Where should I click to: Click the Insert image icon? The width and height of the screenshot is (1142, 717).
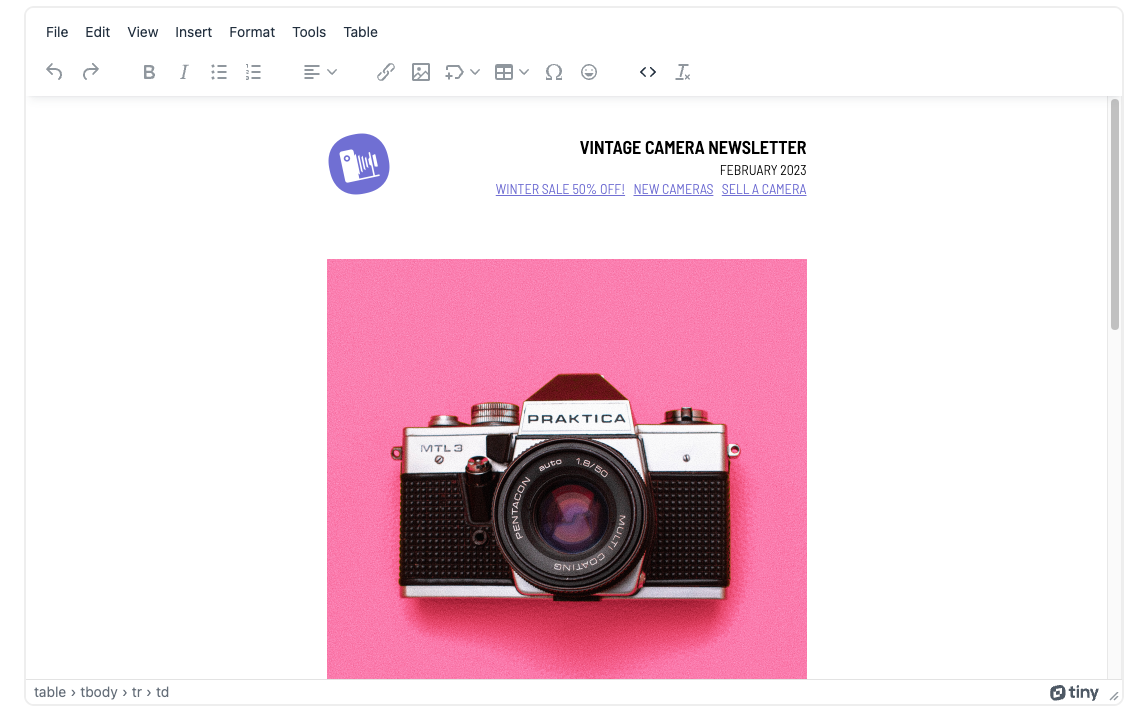[x=421, y=71]
